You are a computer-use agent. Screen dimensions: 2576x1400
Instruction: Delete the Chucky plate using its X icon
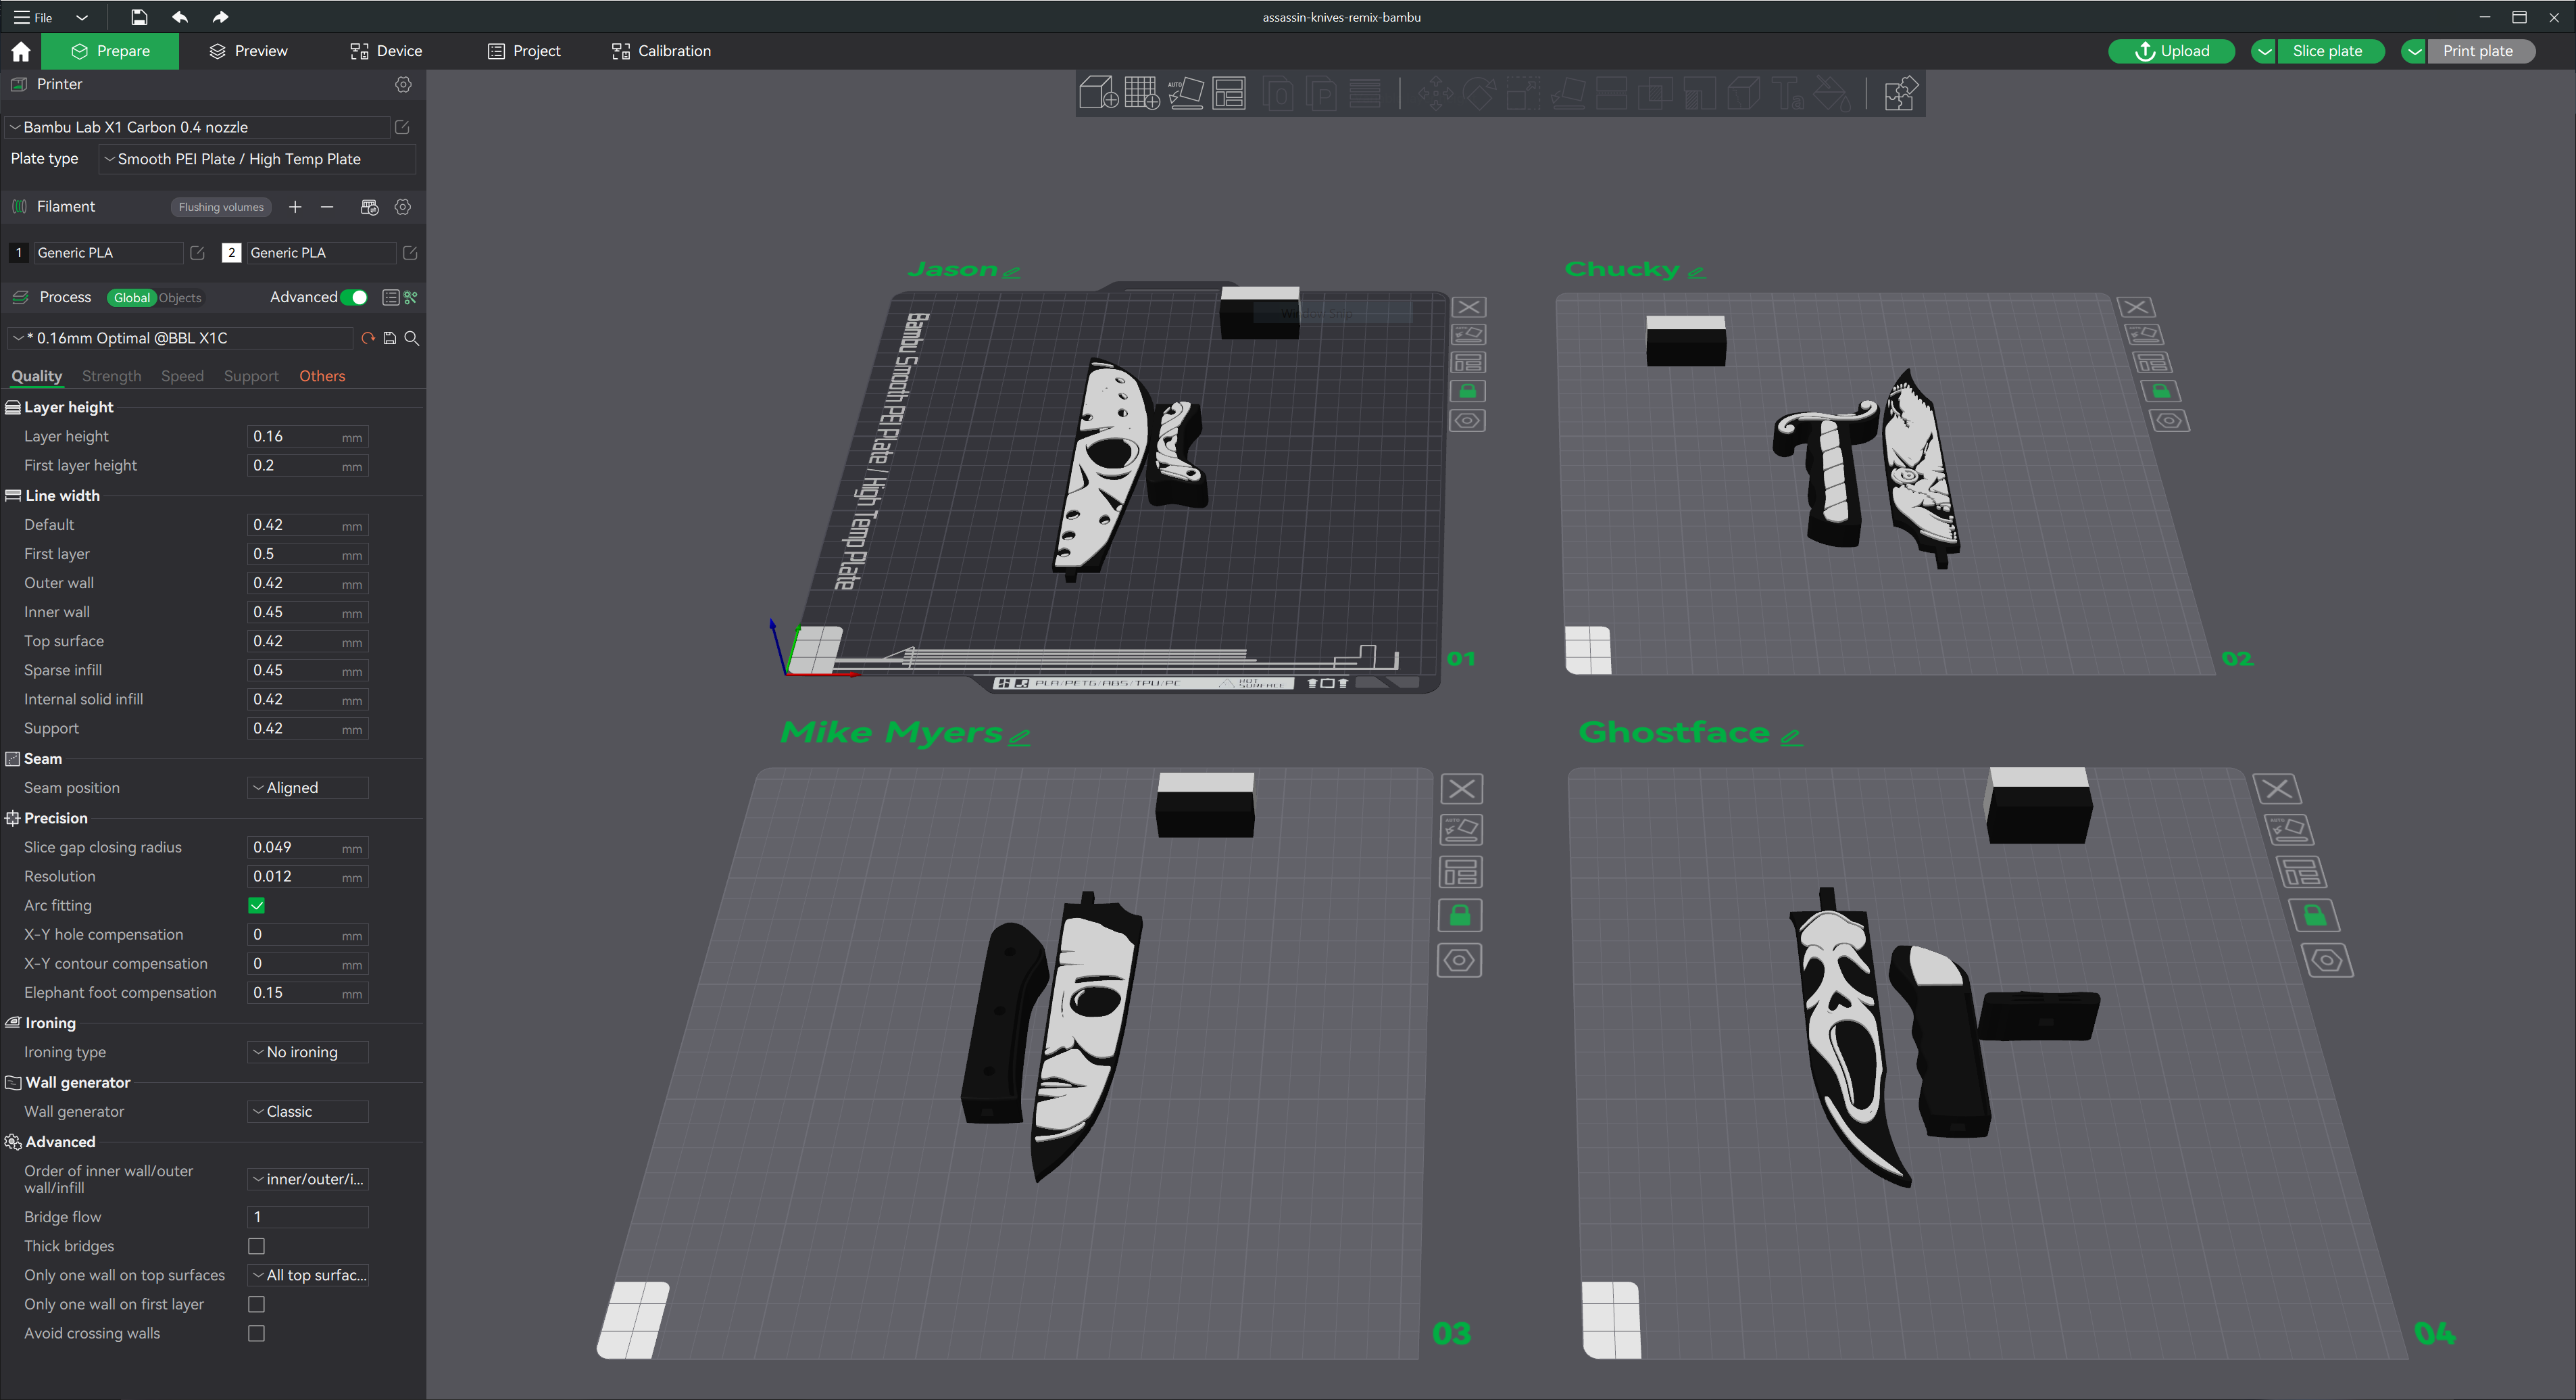(x=2136, y=306)
